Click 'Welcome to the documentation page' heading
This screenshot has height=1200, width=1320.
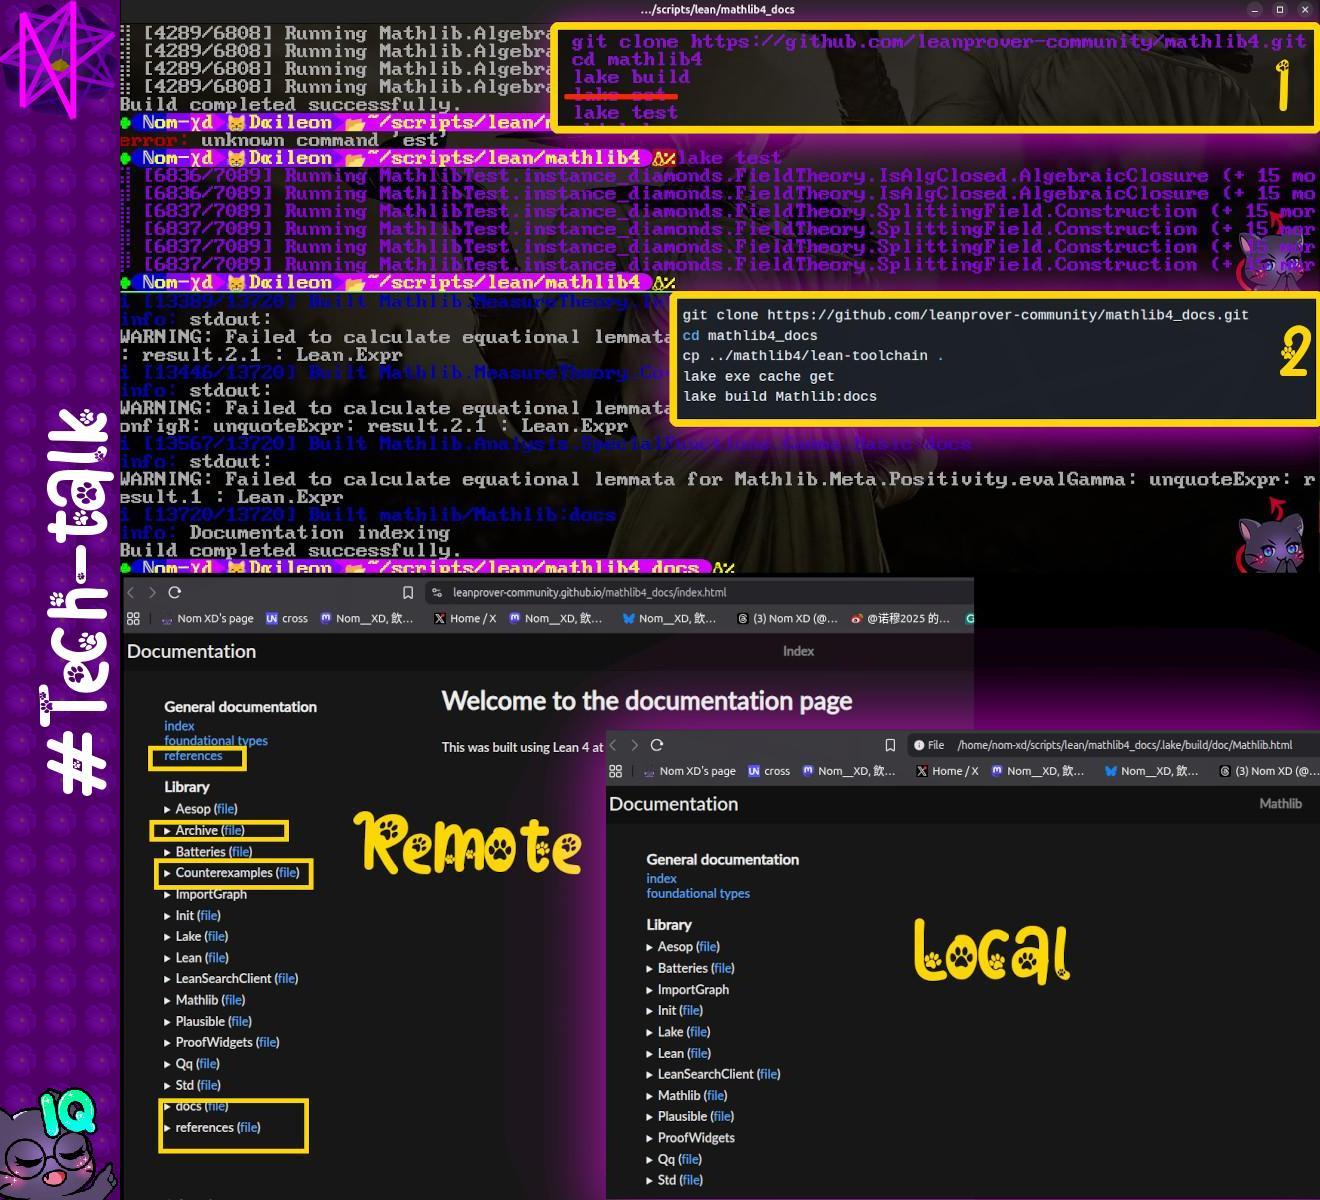point(647,701)
